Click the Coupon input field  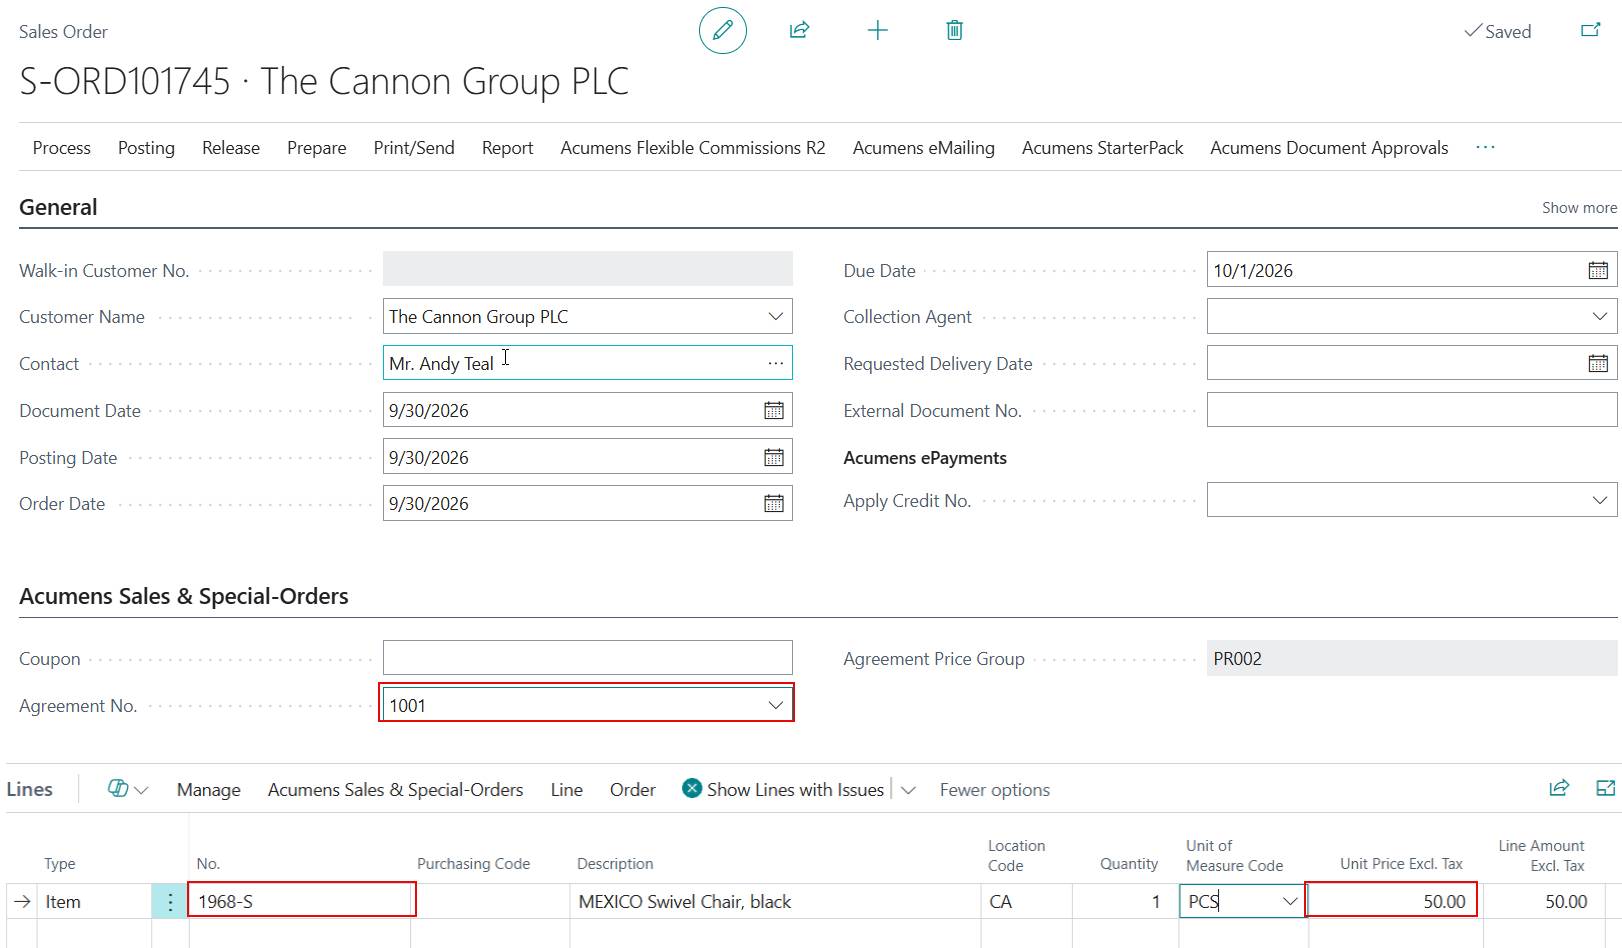(x=588, y=658)
